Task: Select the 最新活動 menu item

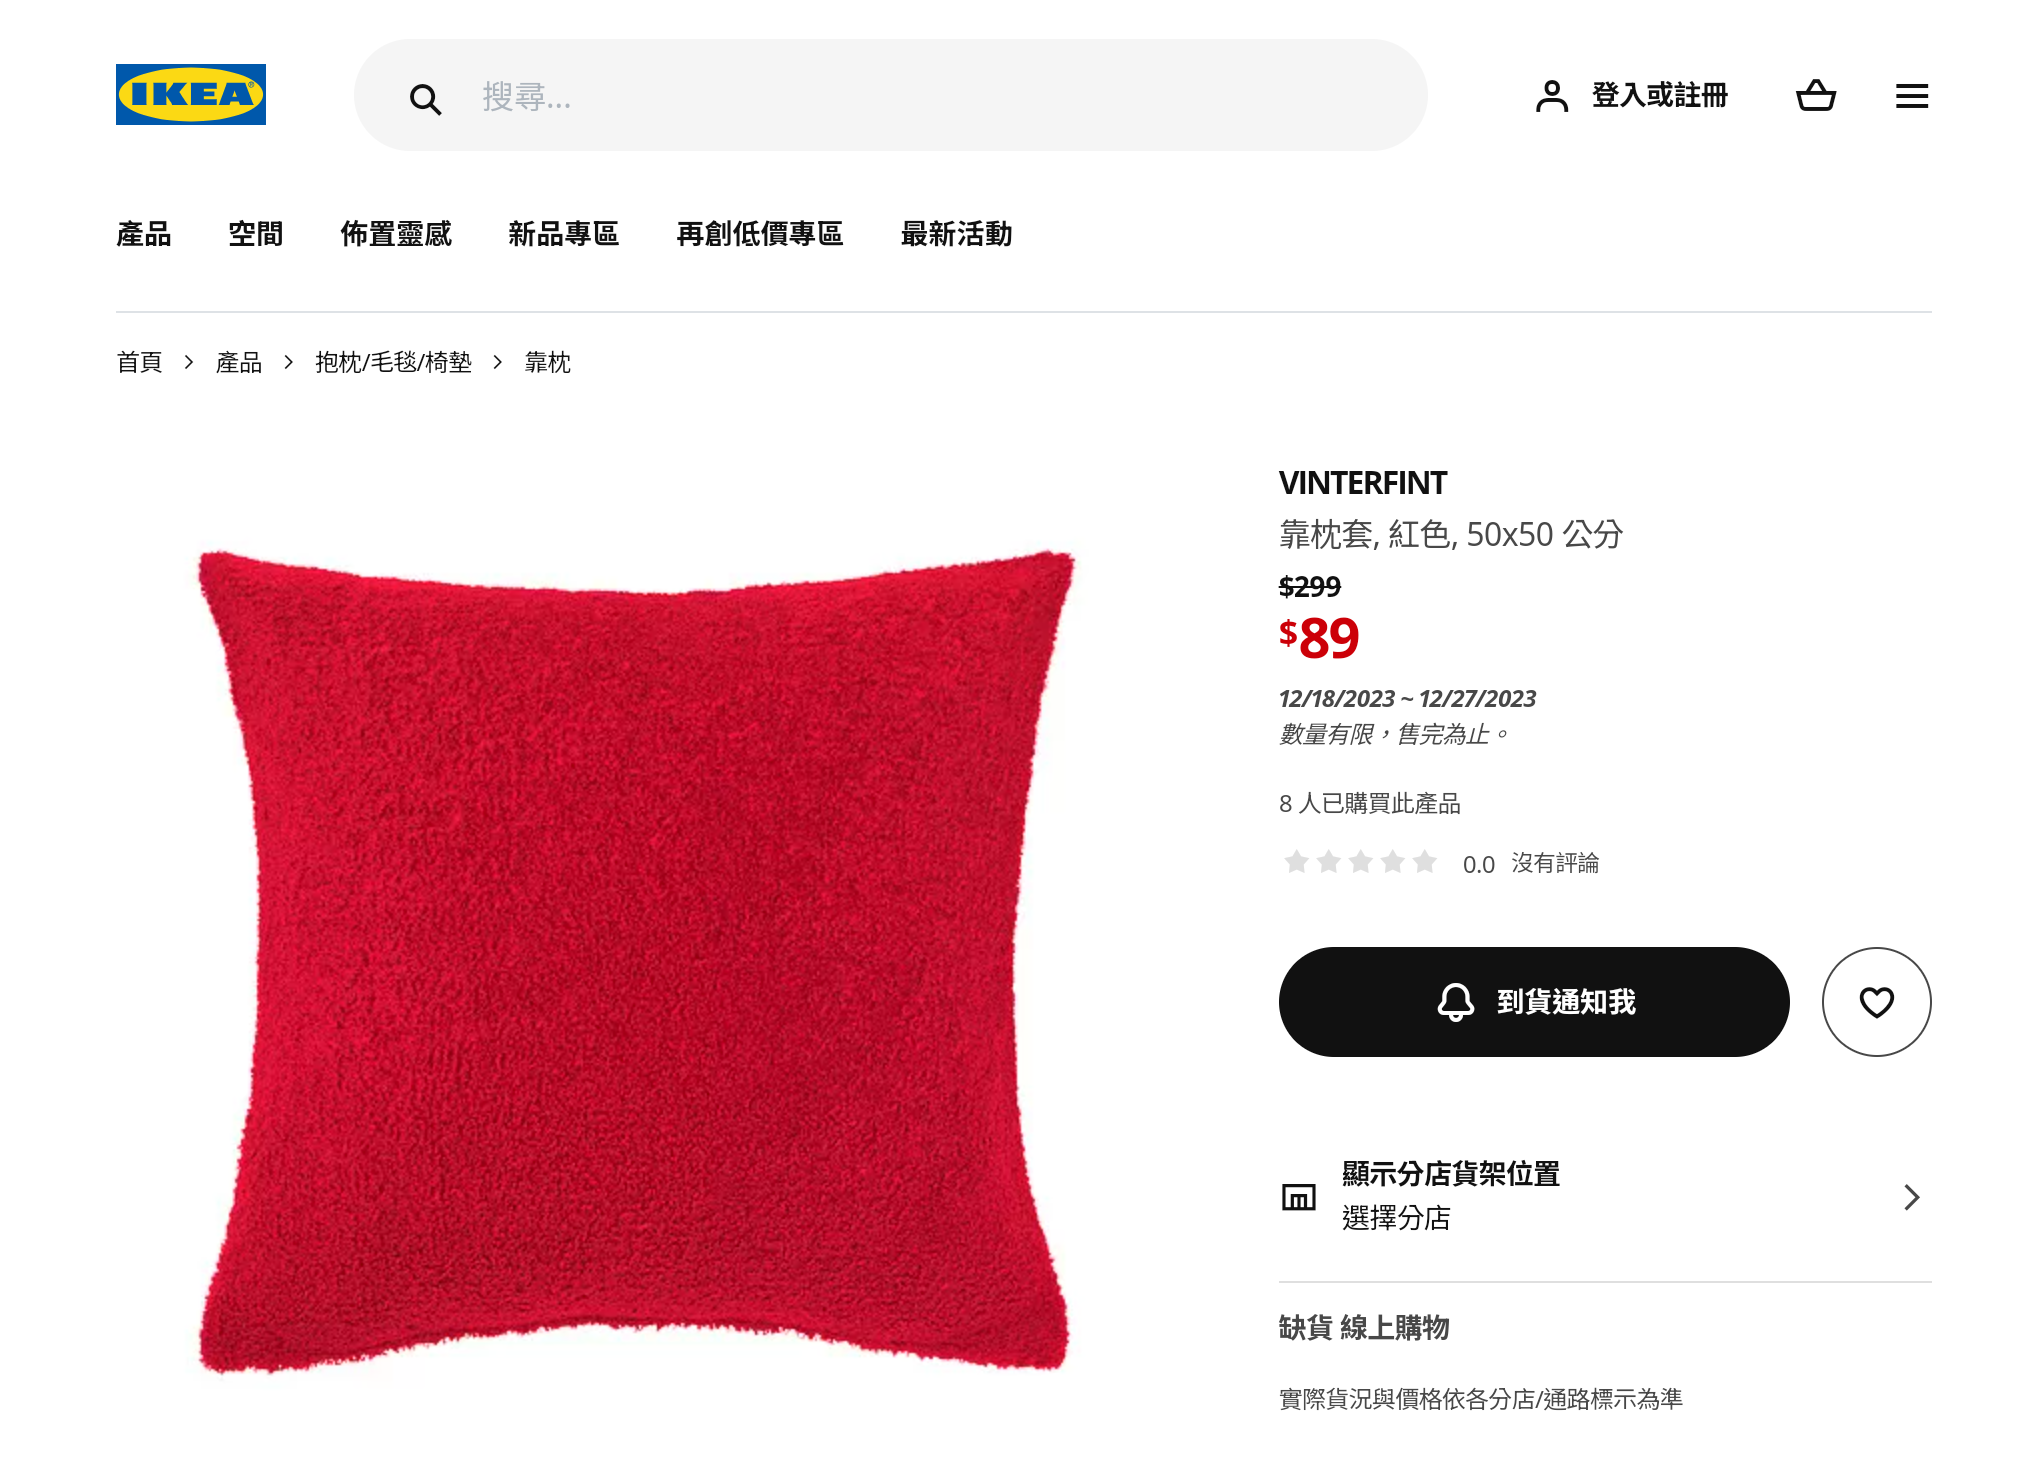Action: (957, 233)
